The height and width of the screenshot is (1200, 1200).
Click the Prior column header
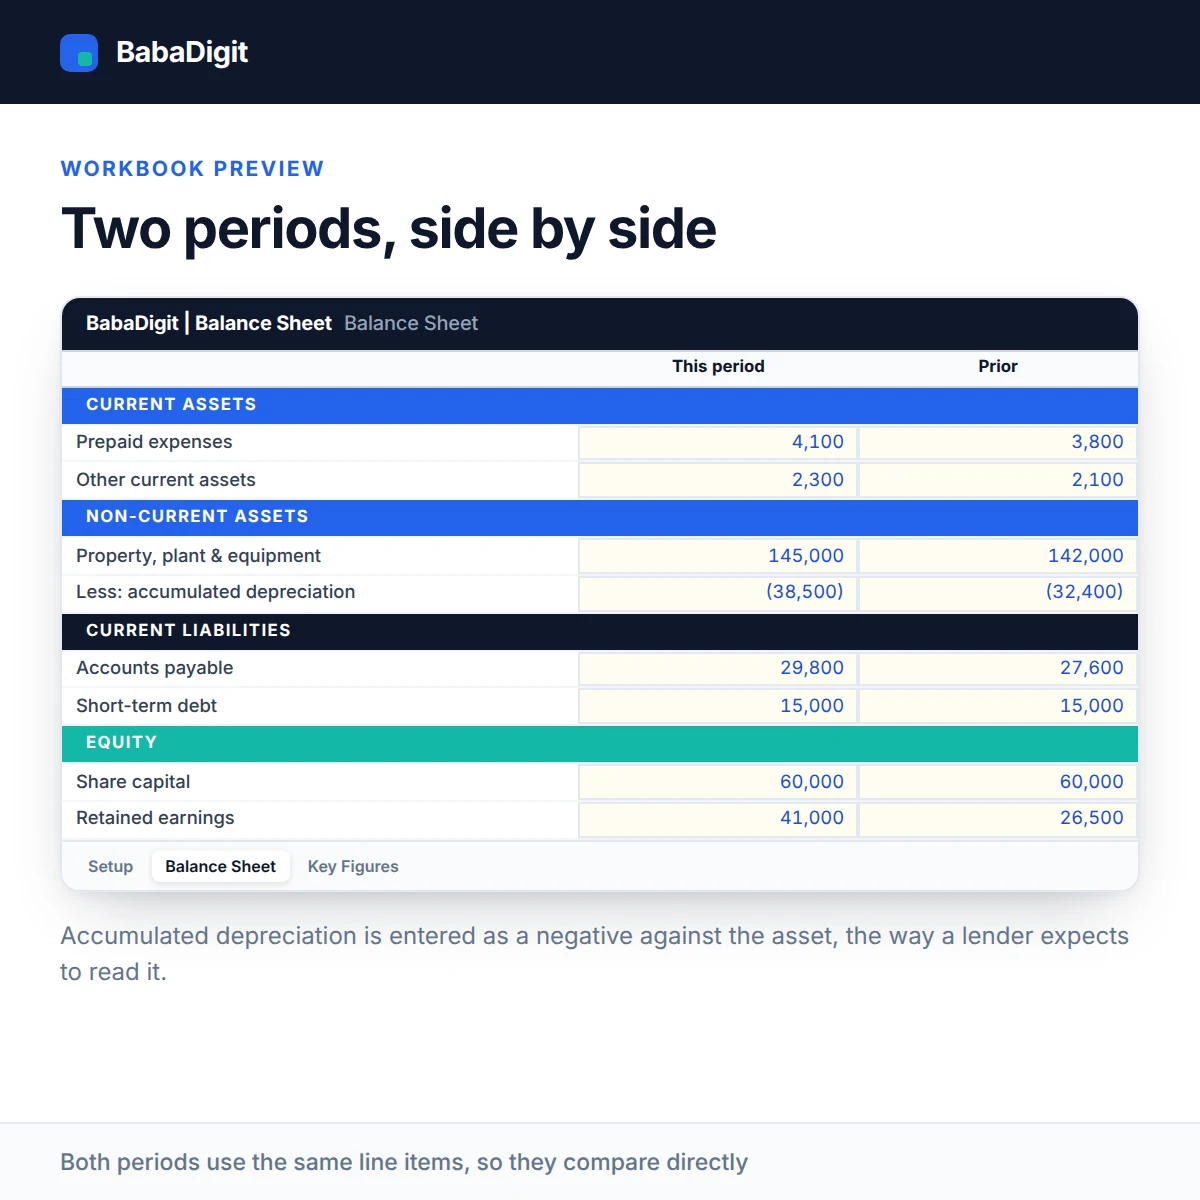pyautogui.click(x=998, y=366)
